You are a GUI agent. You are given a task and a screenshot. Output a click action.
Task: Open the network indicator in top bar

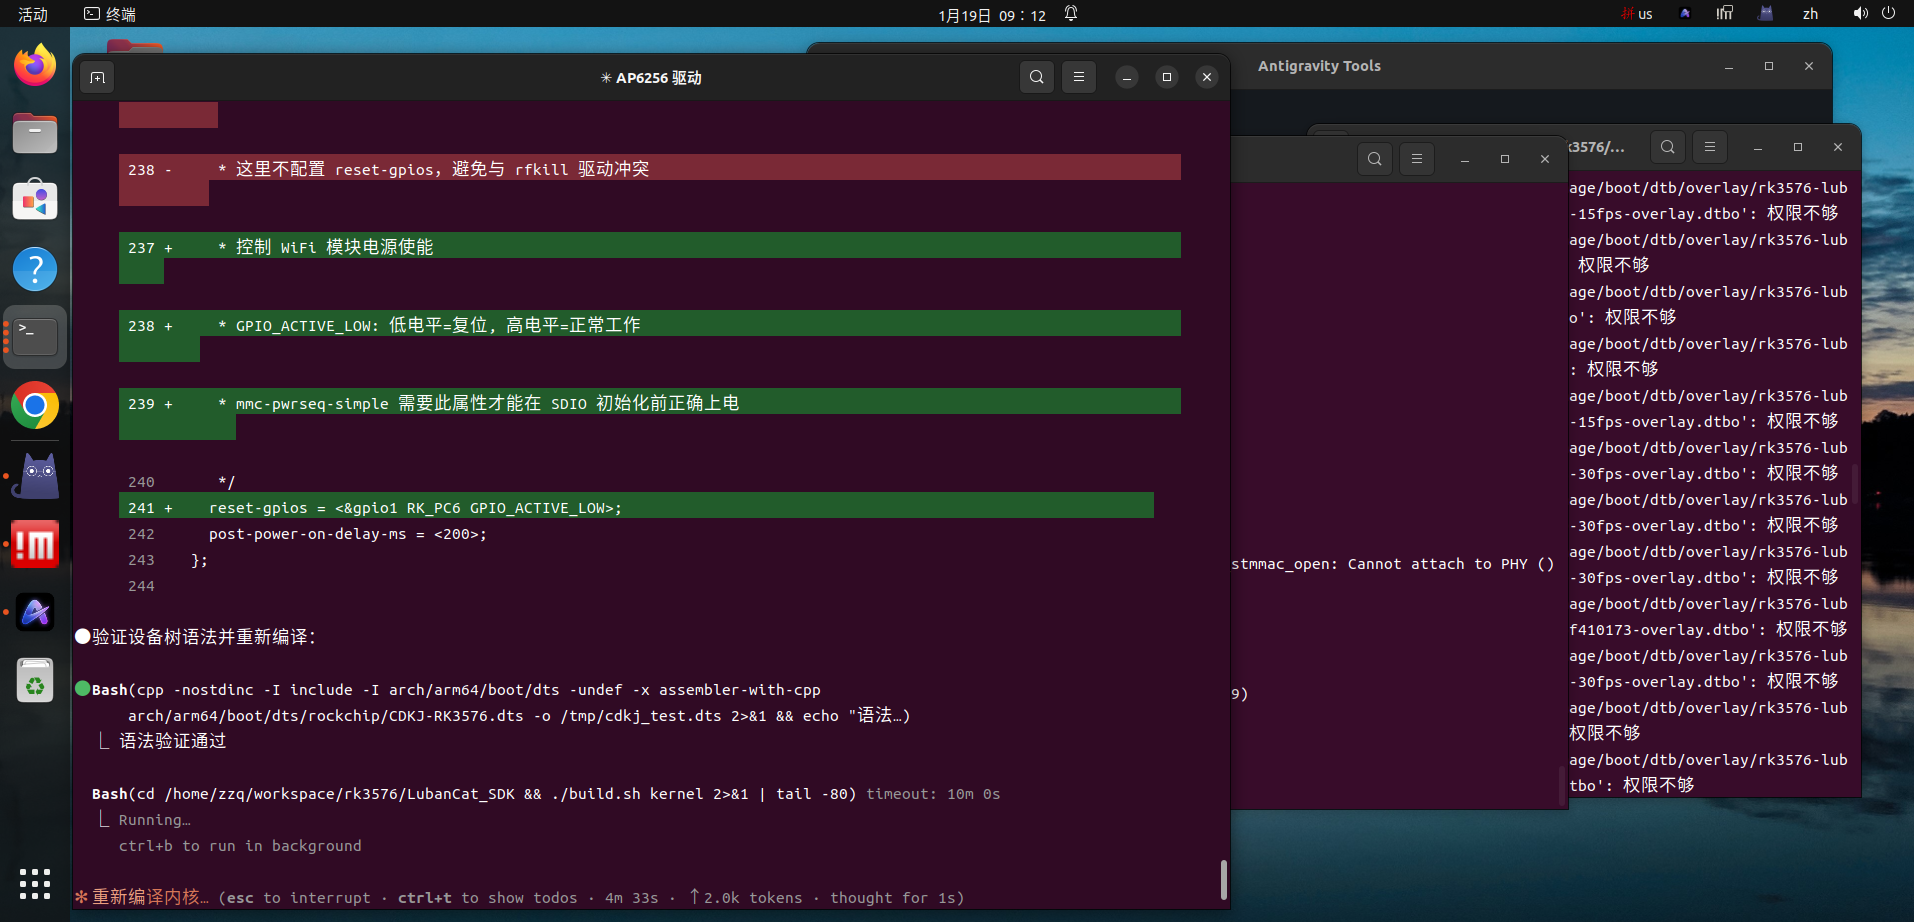[1725, 14]
